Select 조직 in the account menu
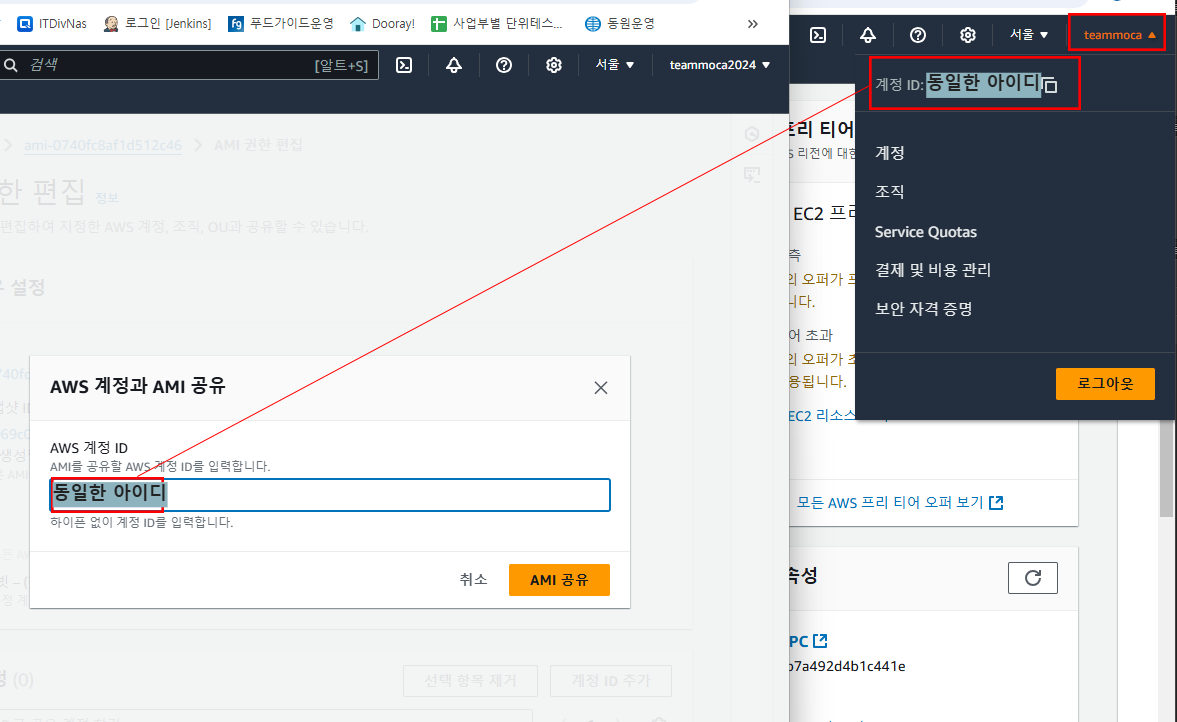The width and height of the screenshot is (1177, 722). 890,191
